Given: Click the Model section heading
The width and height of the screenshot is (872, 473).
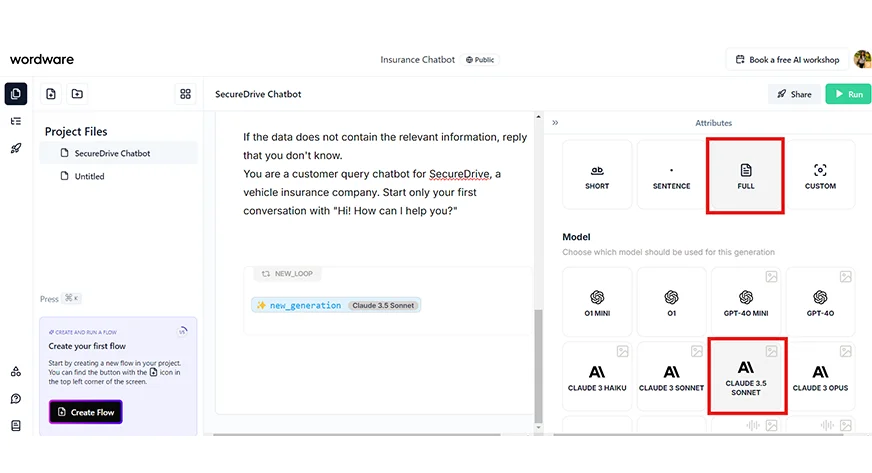Looking at the screenshot, I should (x=576, y=237).
